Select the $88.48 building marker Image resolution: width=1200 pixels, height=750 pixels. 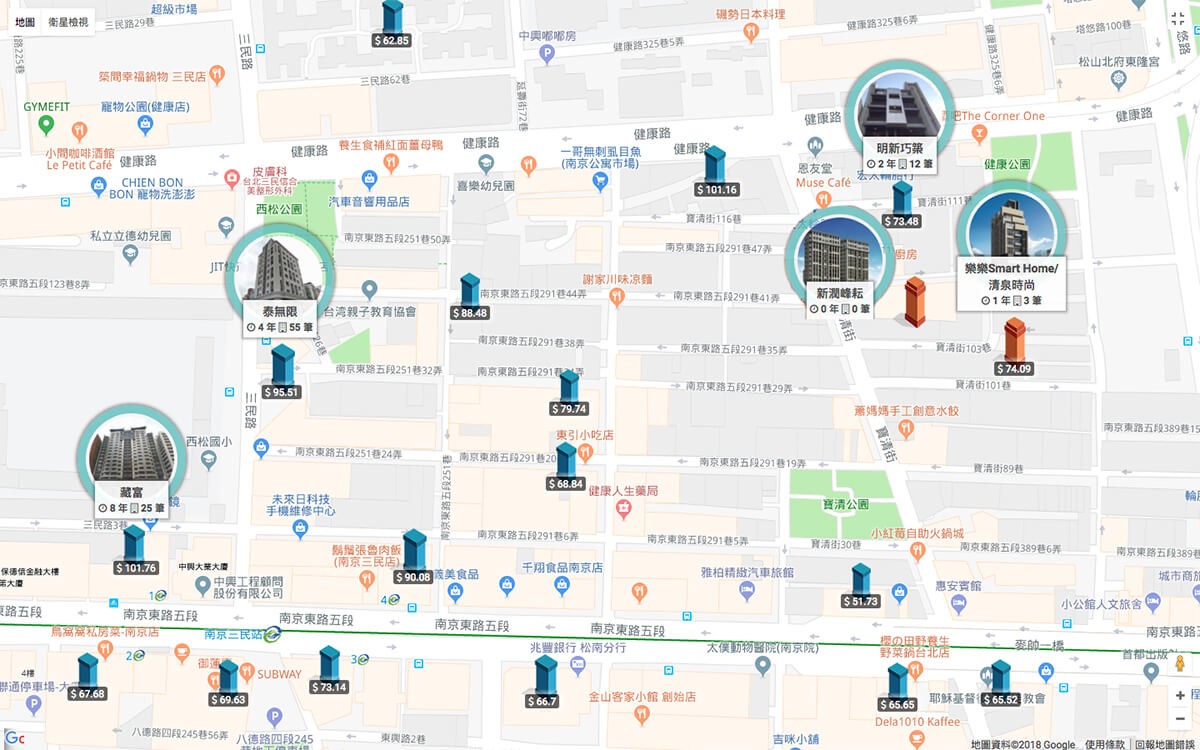coord(469,296)
